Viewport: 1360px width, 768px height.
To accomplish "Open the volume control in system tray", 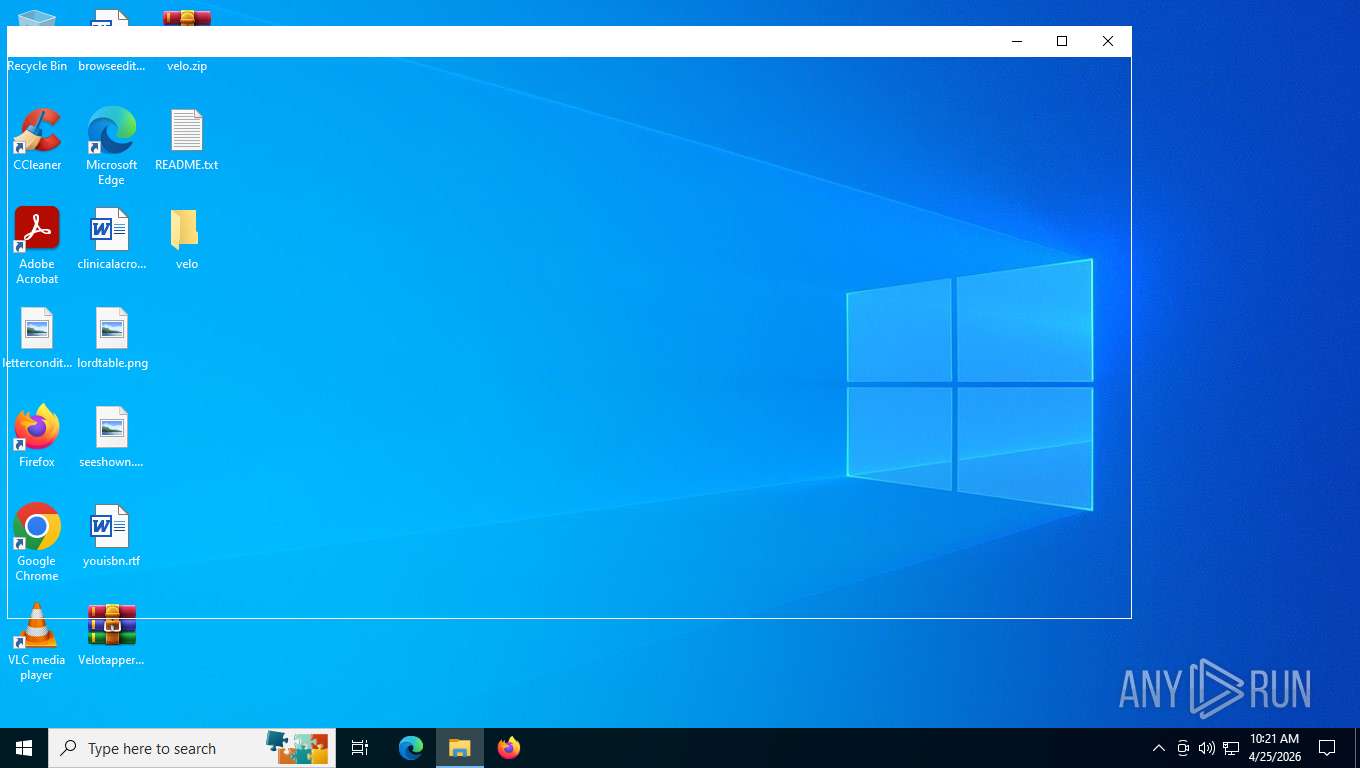I will pos(1207,748).
